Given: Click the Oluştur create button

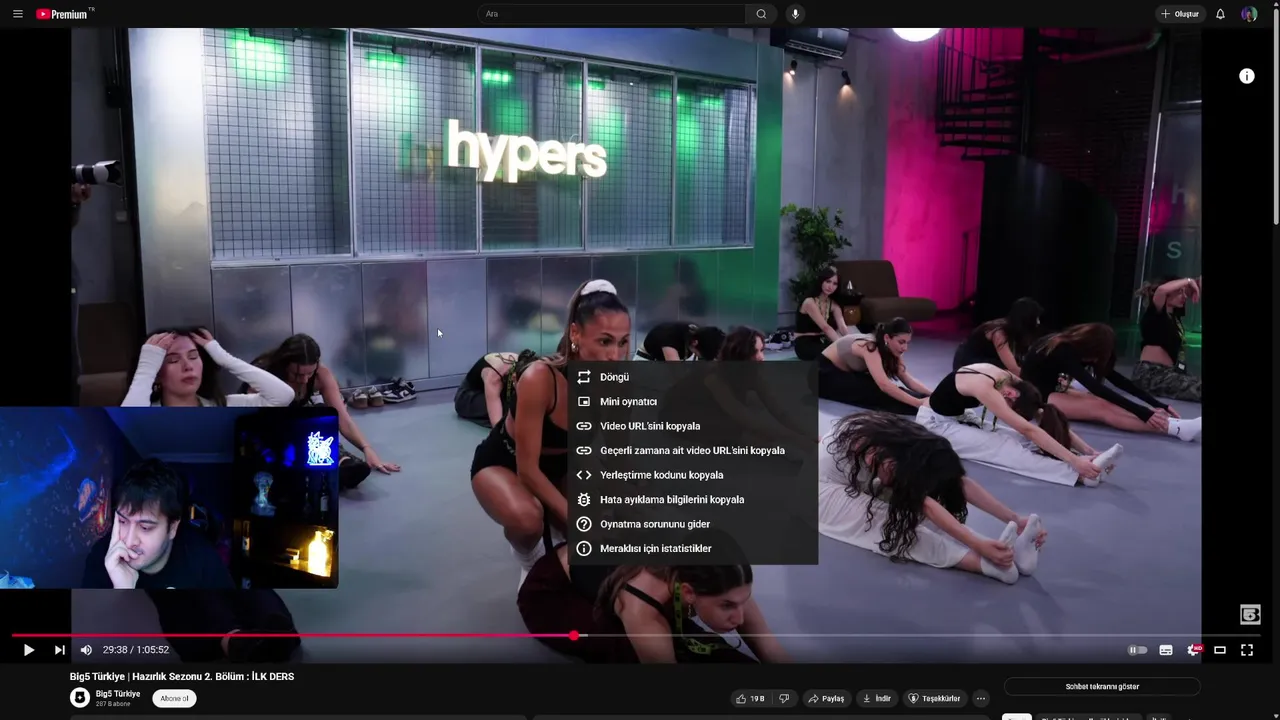Looking at the screenshot, I should pyautogui.click(x=1180, y=14).
